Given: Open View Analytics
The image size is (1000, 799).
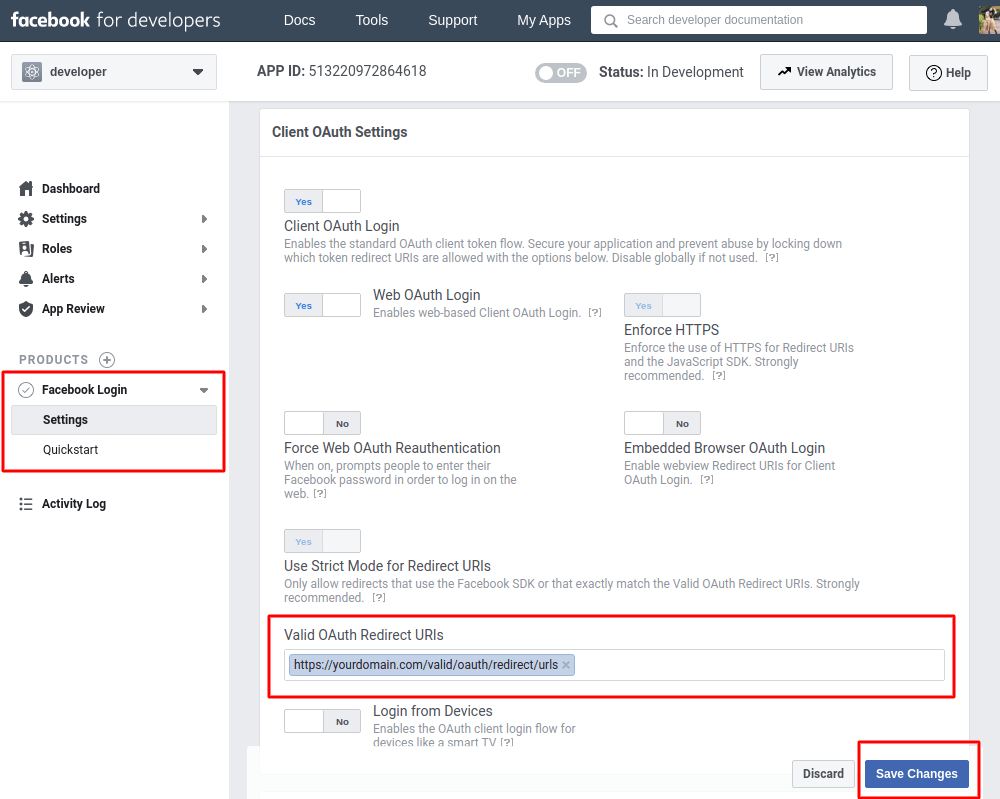Looking at the screenshot, I should [826, 71].
